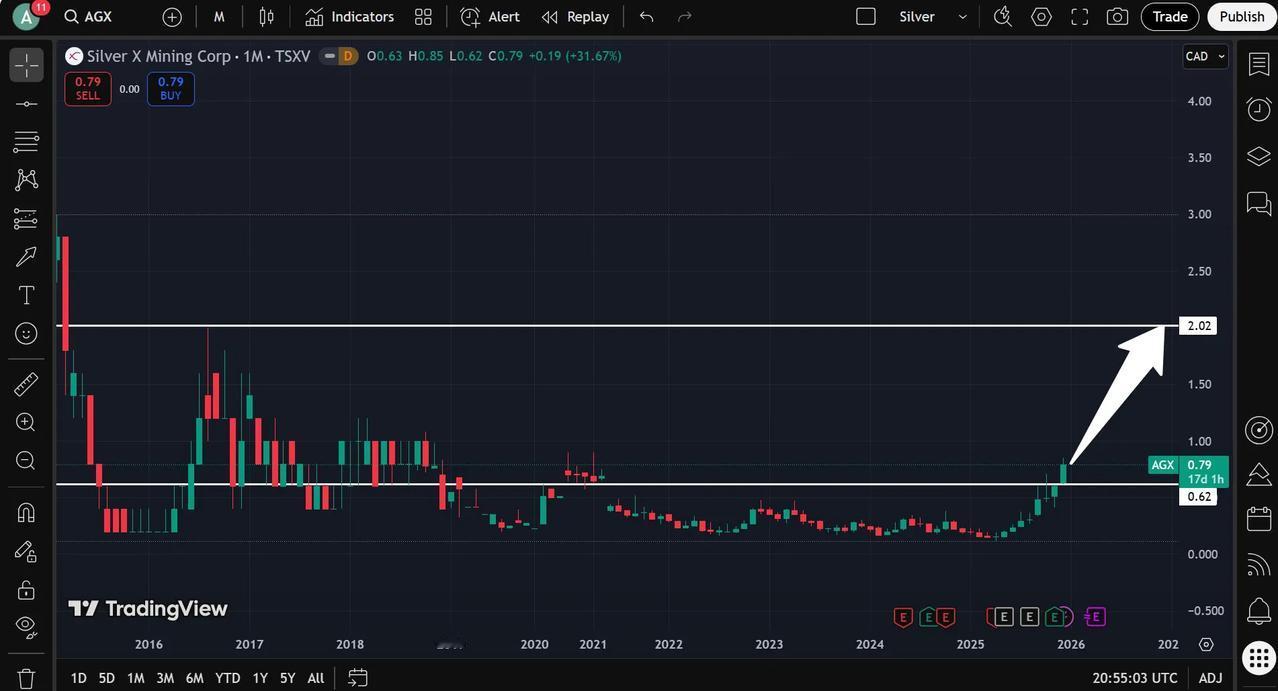This screenshot has width=1278, height=691.
Task: Click the red SELL 0.79 button
Action: point(88,89)
